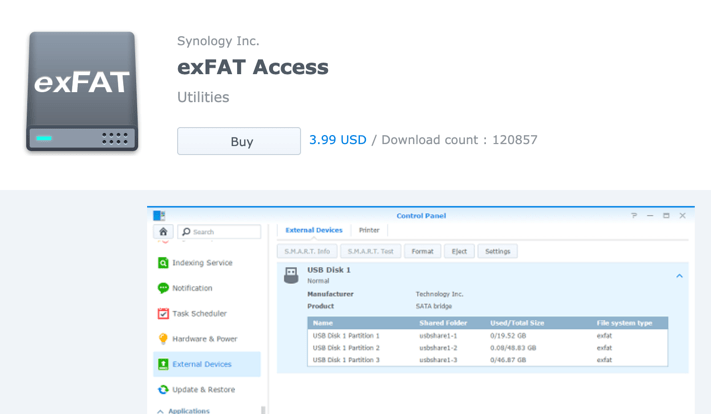Select USB Disk 1 Partition 3 row

(x=487, y=360)
